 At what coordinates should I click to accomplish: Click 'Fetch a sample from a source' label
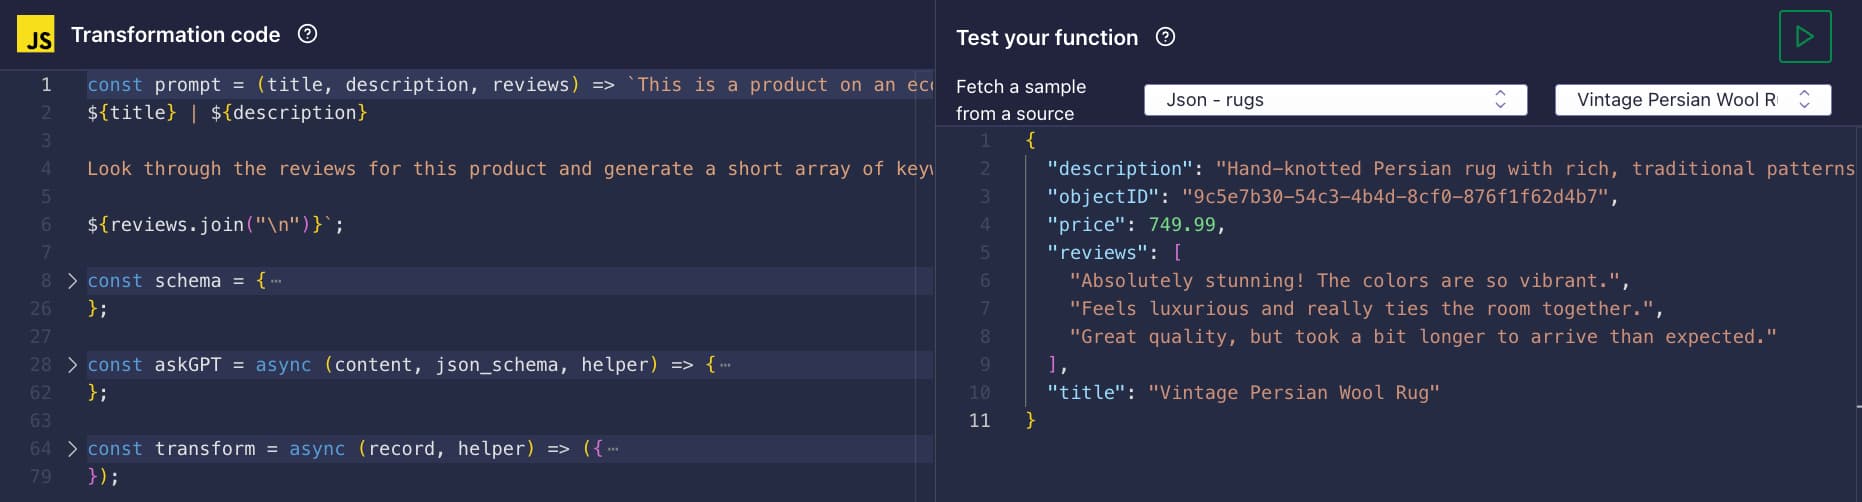point(1021,100)
